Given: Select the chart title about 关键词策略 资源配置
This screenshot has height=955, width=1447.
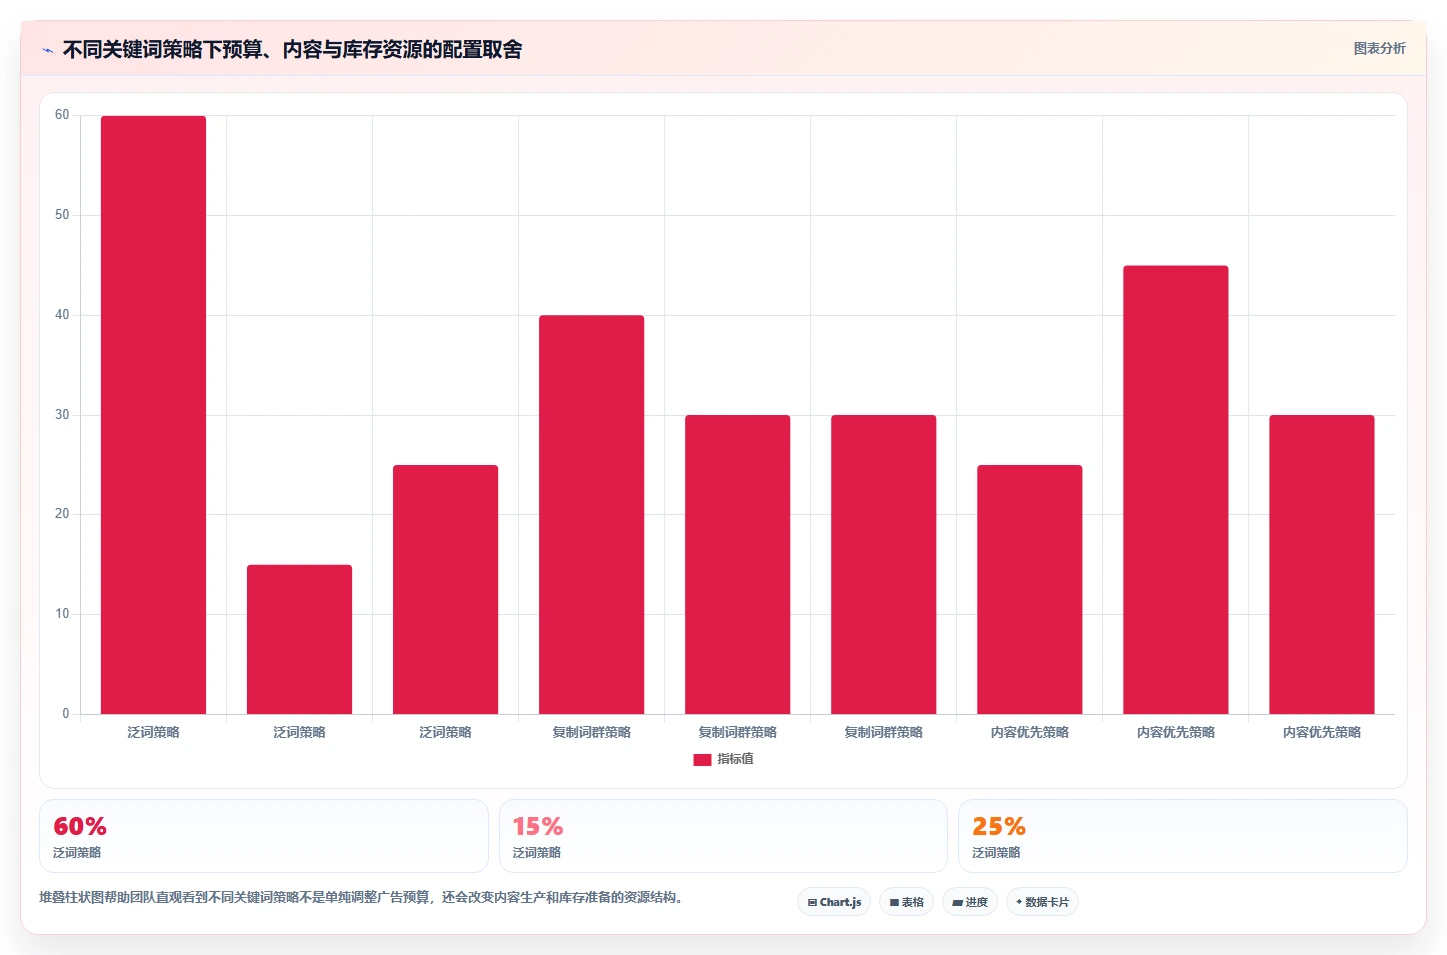Looking at the screenshot, I should [292, 49].
